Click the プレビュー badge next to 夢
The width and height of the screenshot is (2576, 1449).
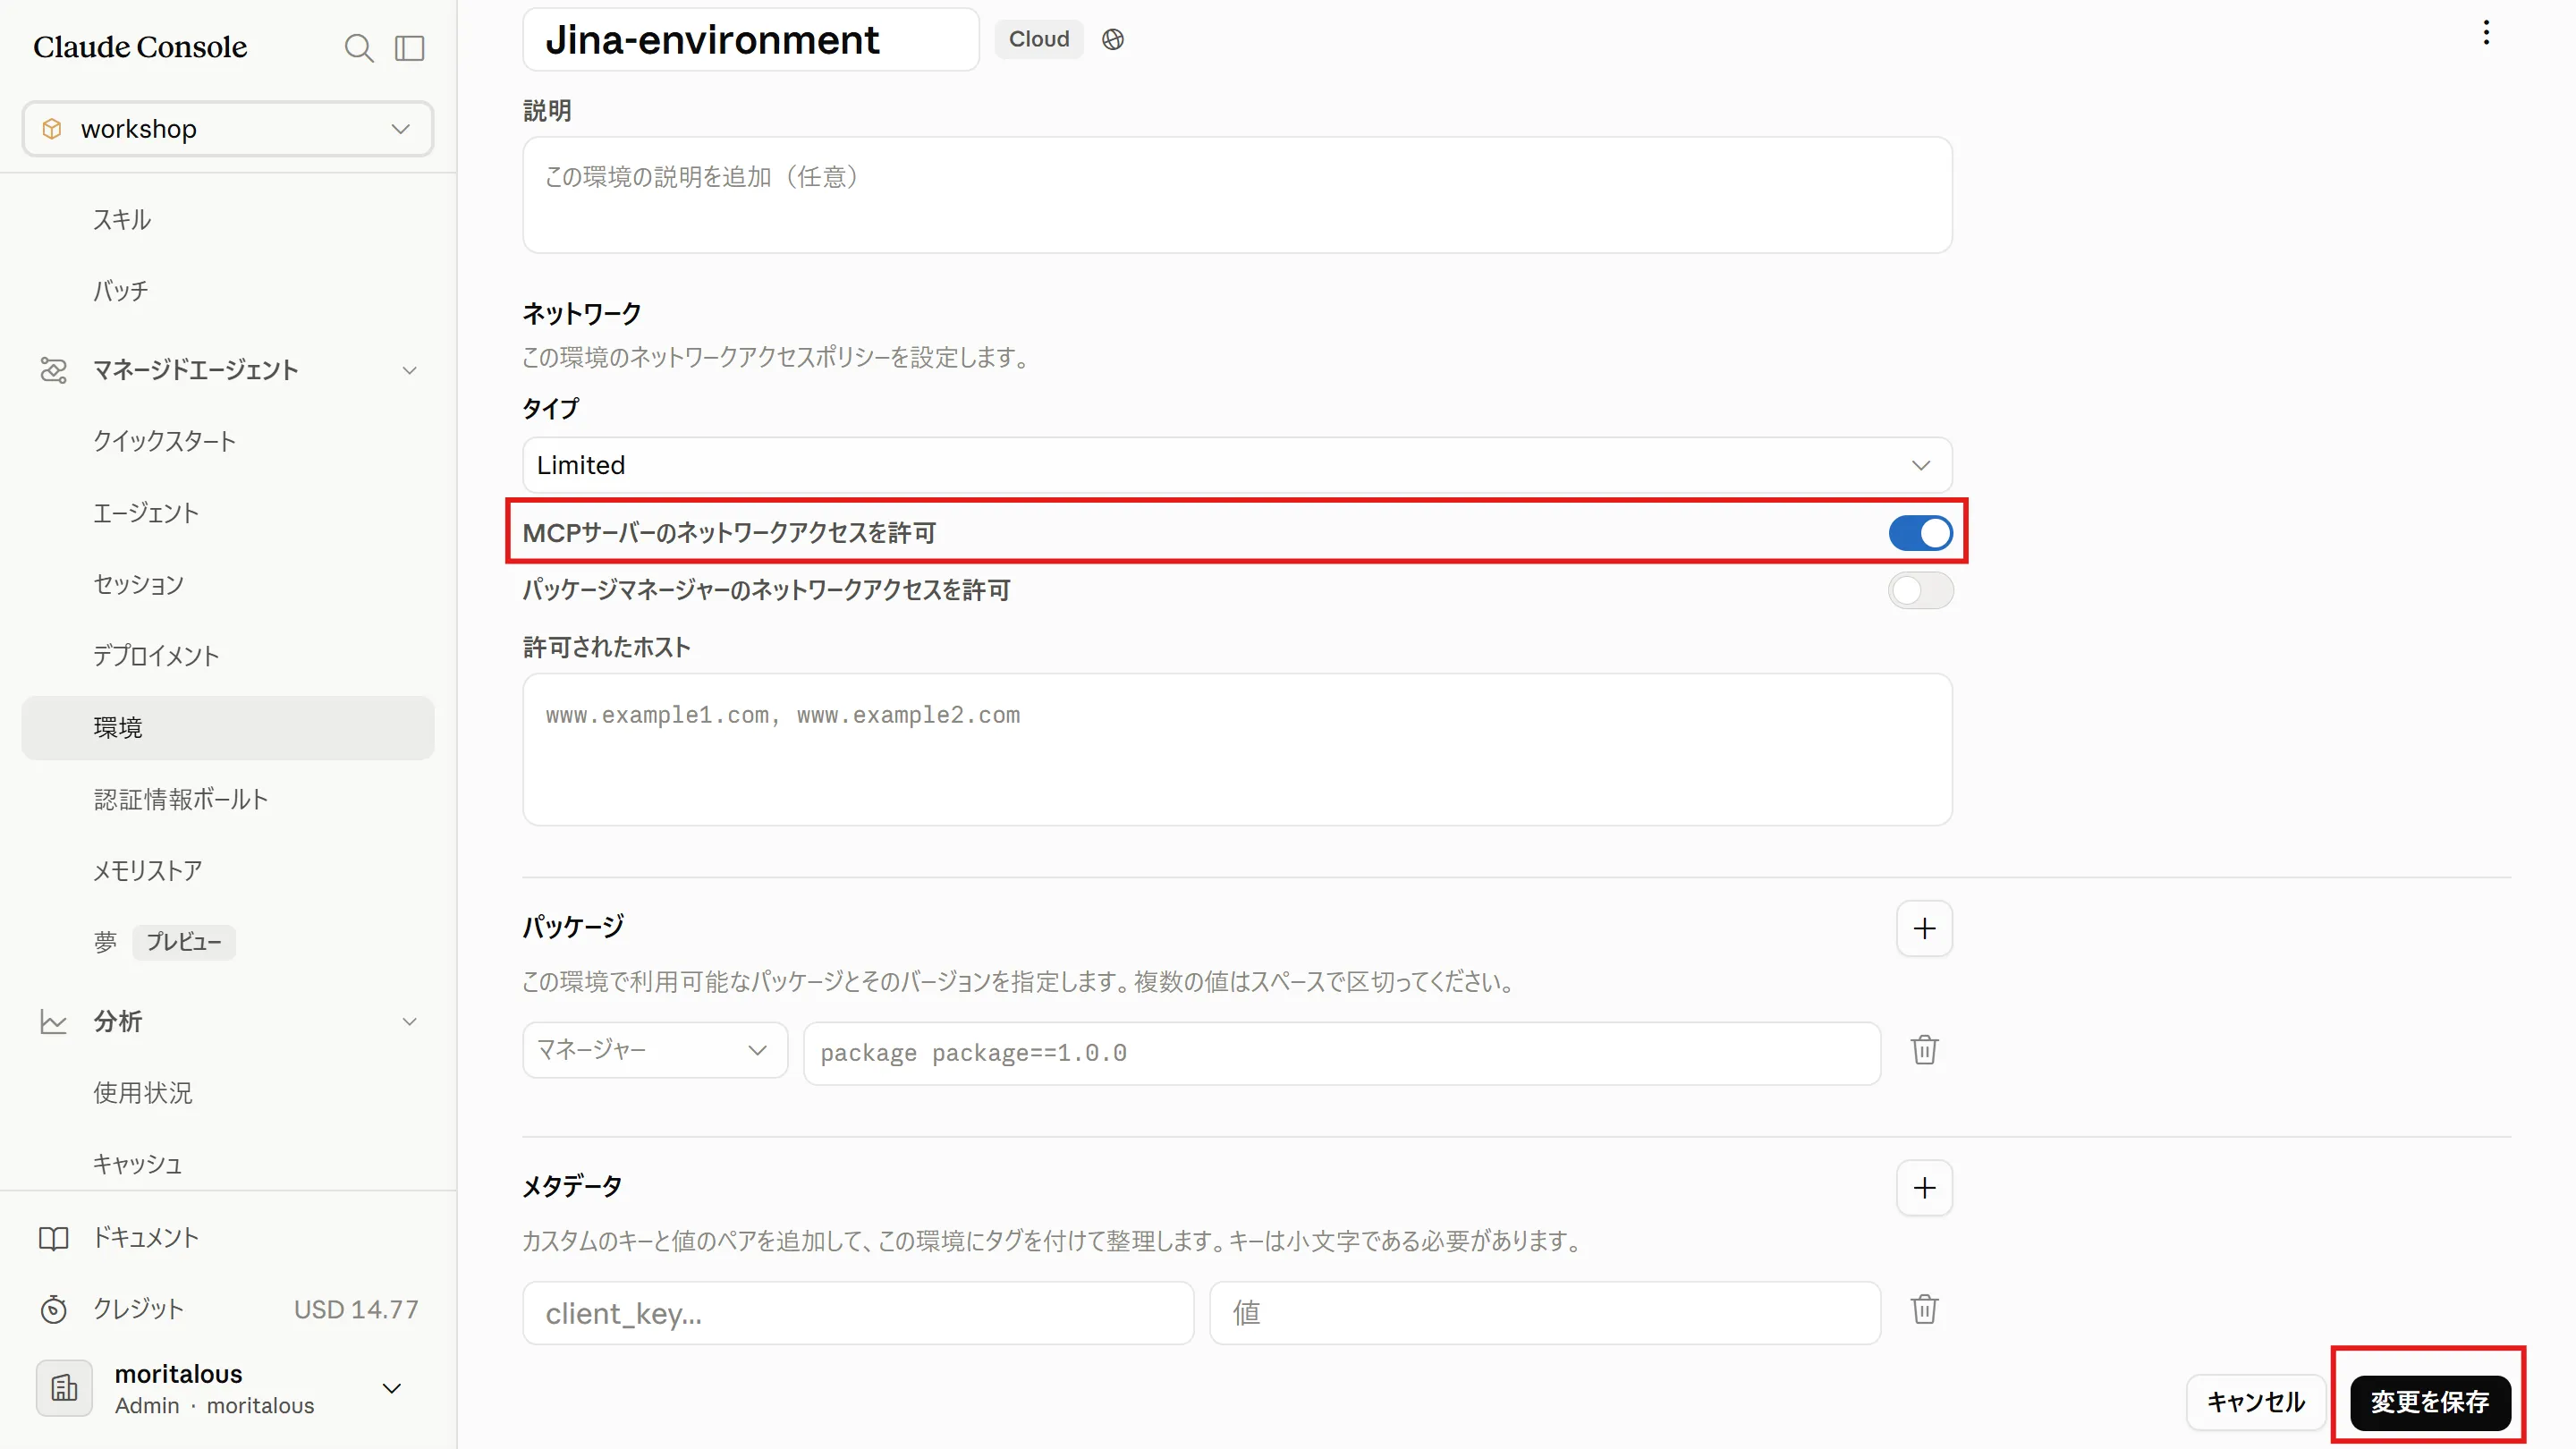(x=184, y=942)
